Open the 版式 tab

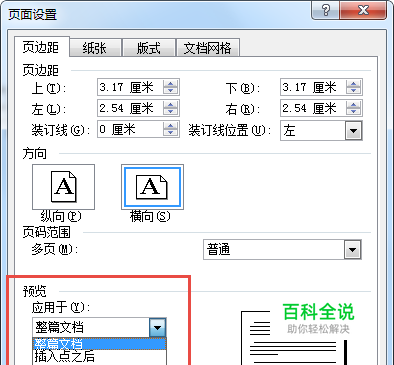[x=148, y=48]
